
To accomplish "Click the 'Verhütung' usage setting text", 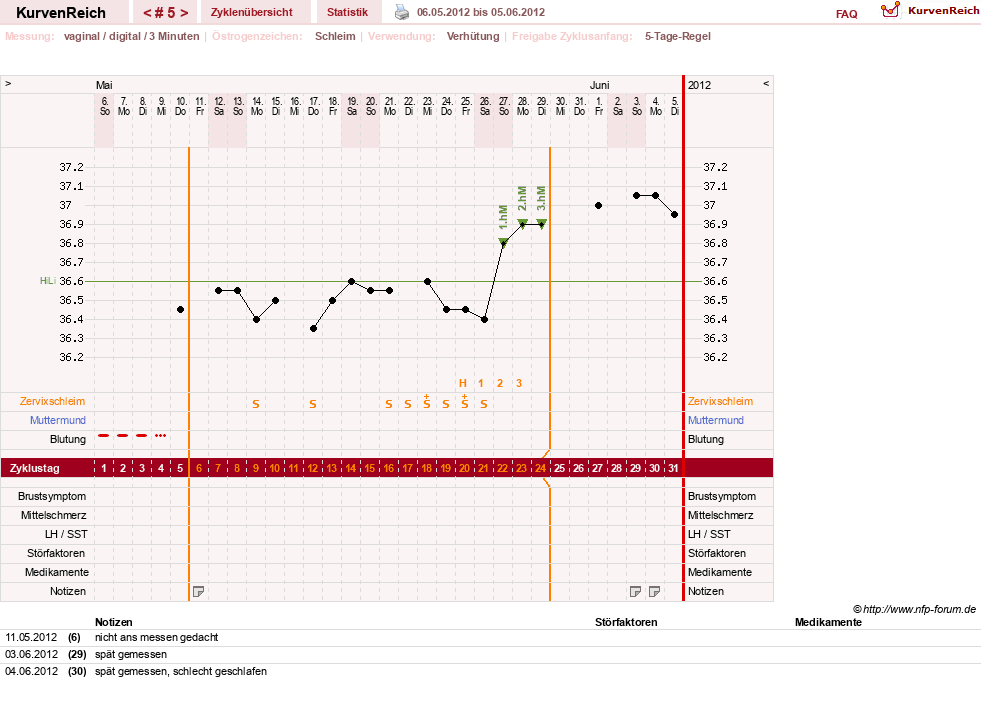I will tap(473, 36).
